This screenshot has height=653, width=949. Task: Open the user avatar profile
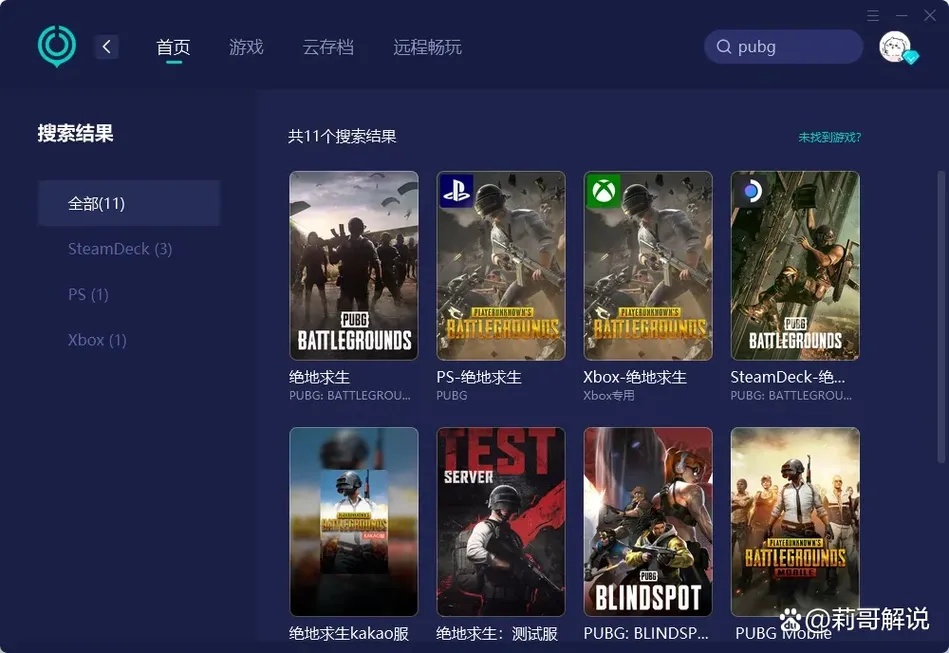click(x=895, y=47)
